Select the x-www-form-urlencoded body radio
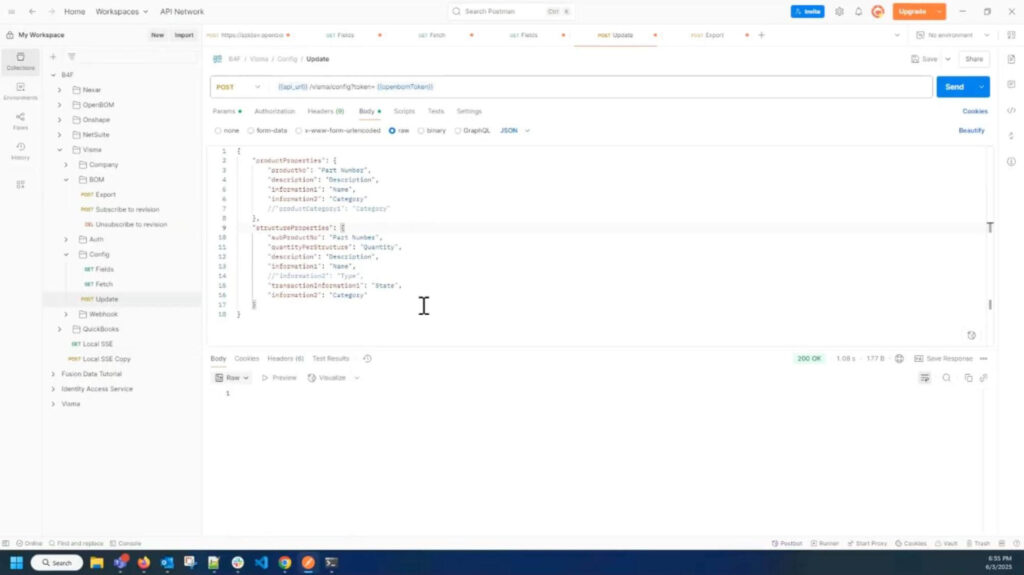The width and height of the screenshot is (1024, 575). point(298,131)
